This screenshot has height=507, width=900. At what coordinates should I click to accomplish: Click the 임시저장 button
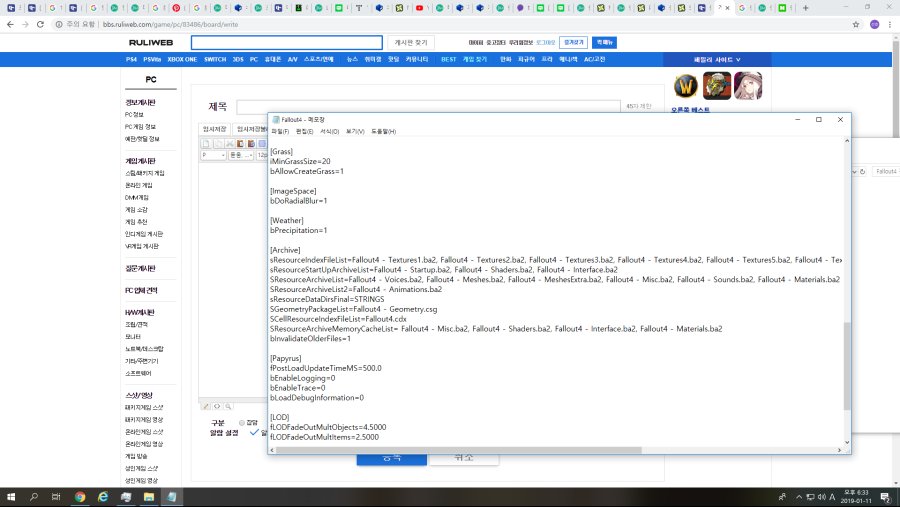[215, 129]
